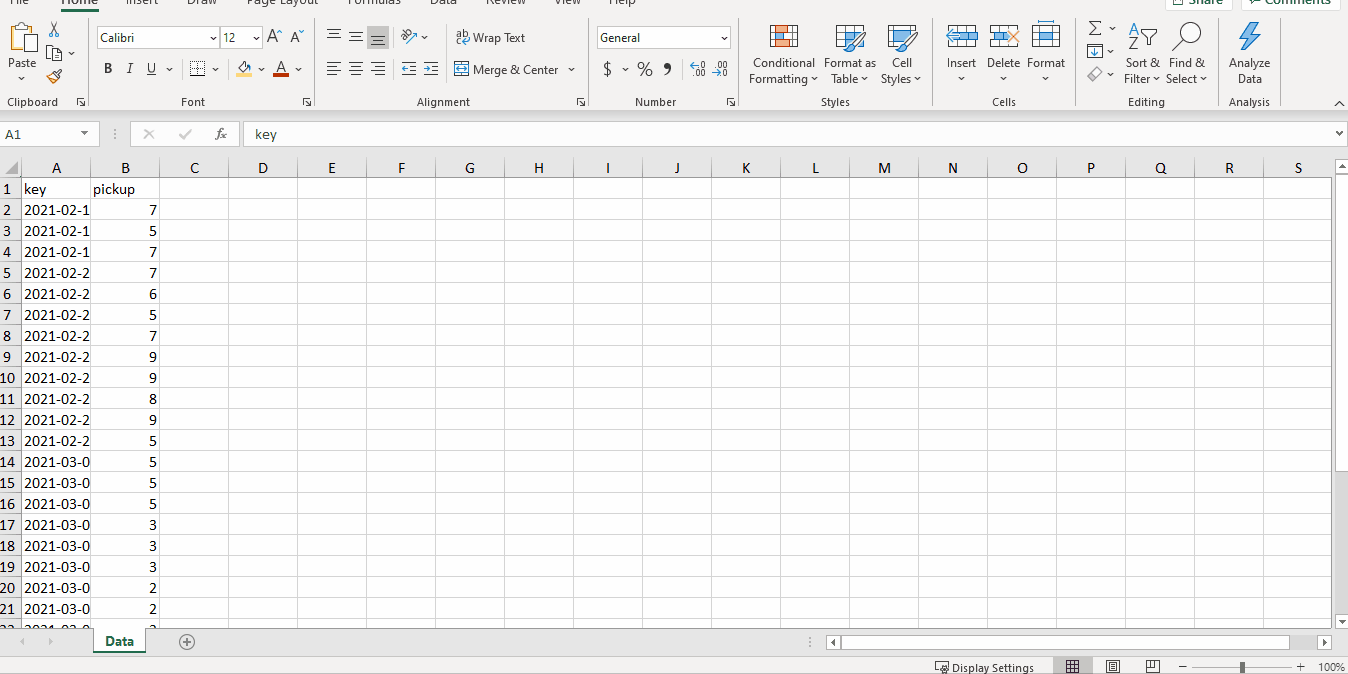Click the Select All corner triangle
Image resolution: width=1348 pixels, height=674 pixels.
pos(11,168)
